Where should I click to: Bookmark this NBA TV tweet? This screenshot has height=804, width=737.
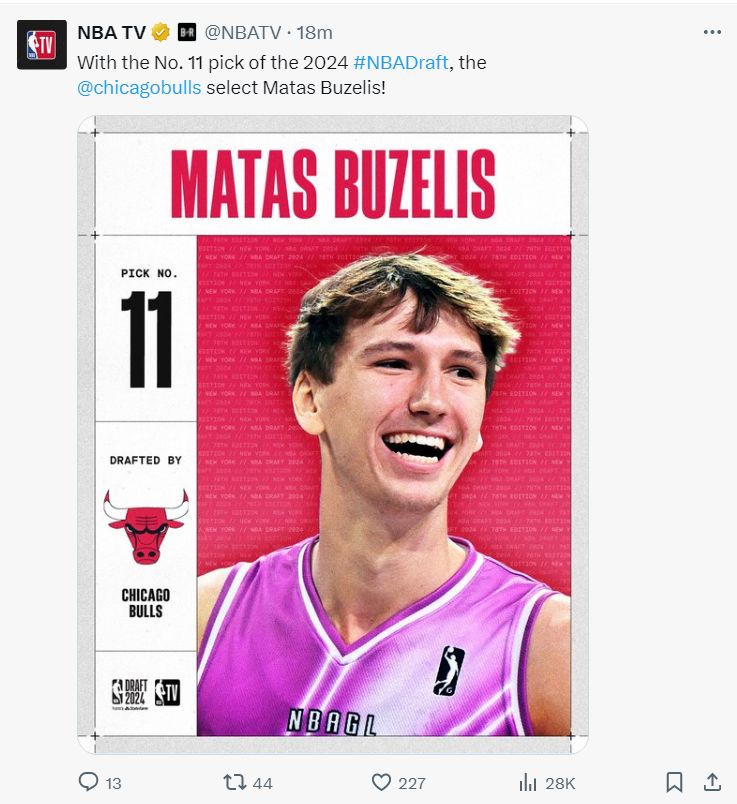tap(674, 782)
